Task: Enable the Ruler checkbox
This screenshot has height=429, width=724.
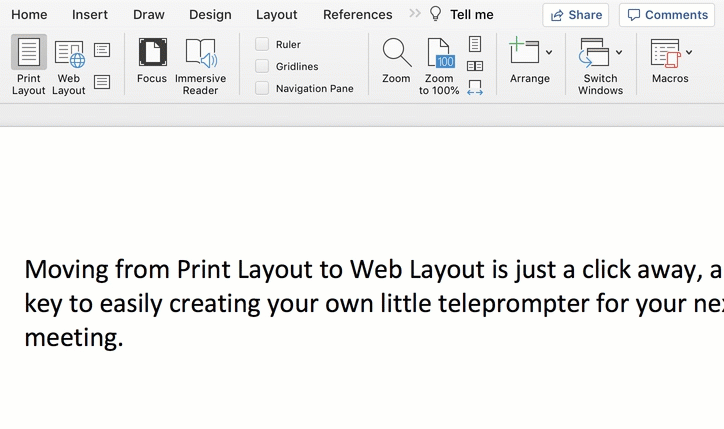Action: coord(262,44)
